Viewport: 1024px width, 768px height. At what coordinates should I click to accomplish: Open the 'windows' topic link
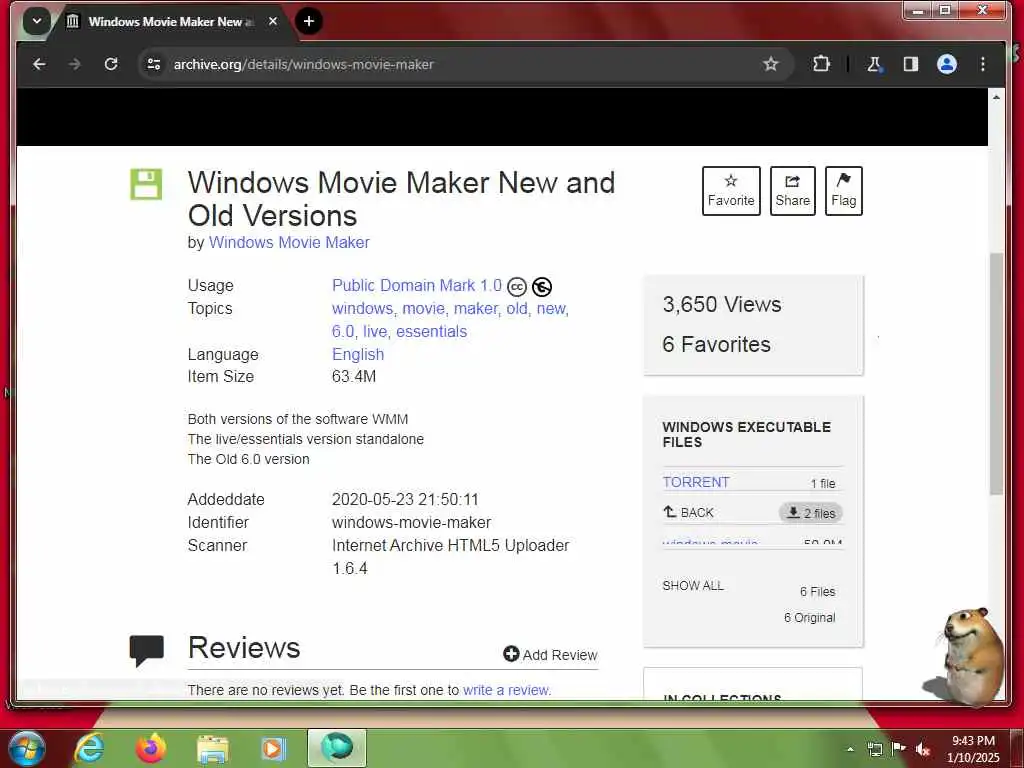pyautogui.click(x=362, y=308)
